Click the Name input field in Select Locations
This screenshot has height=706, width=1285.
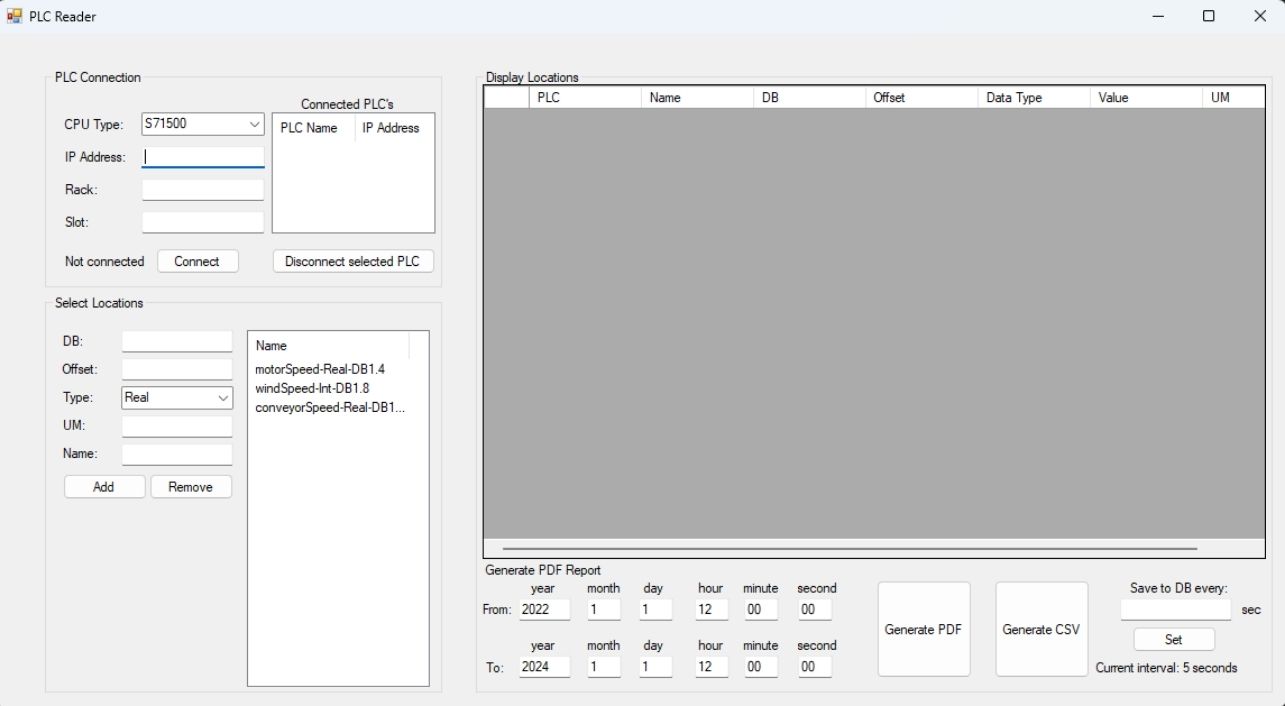tap(177, 453)
